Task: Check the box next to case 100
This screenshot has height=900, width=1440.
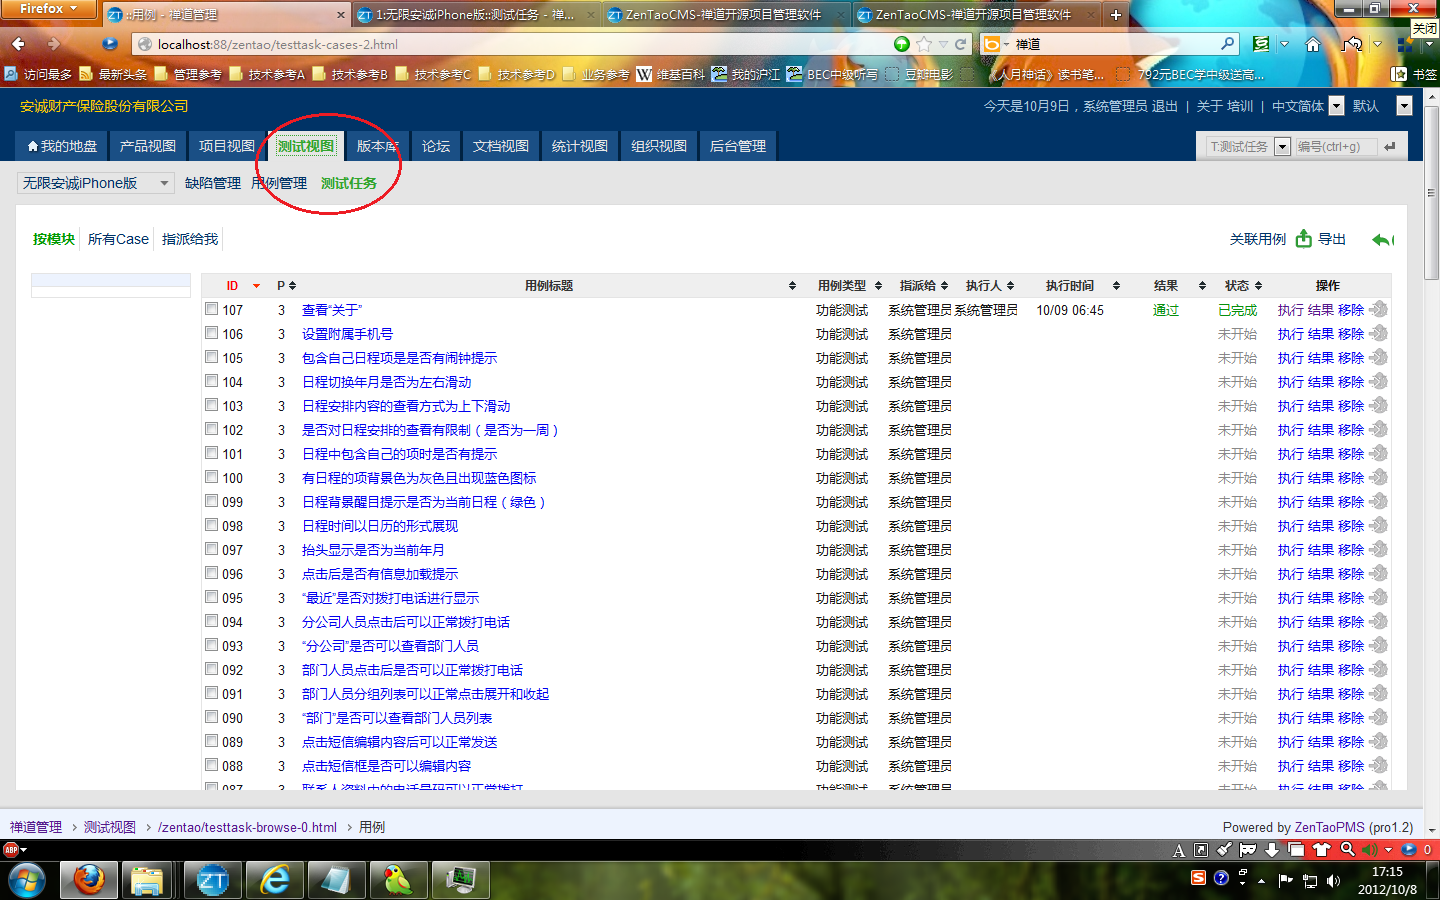Action: click(212, 477)
